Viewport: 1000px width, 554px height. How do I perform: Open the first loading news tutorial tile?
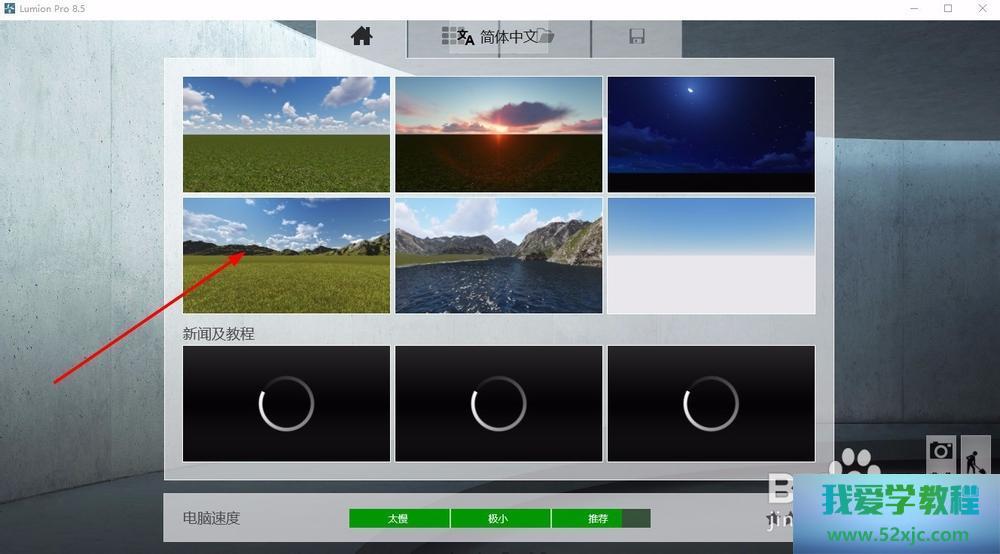286,404
